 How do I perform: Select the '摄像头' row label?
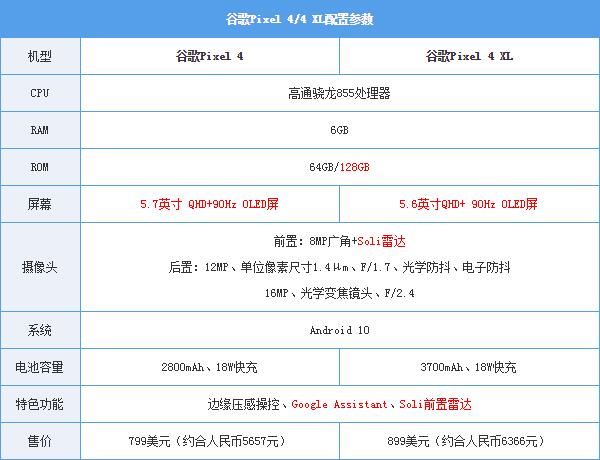point(39,267)
